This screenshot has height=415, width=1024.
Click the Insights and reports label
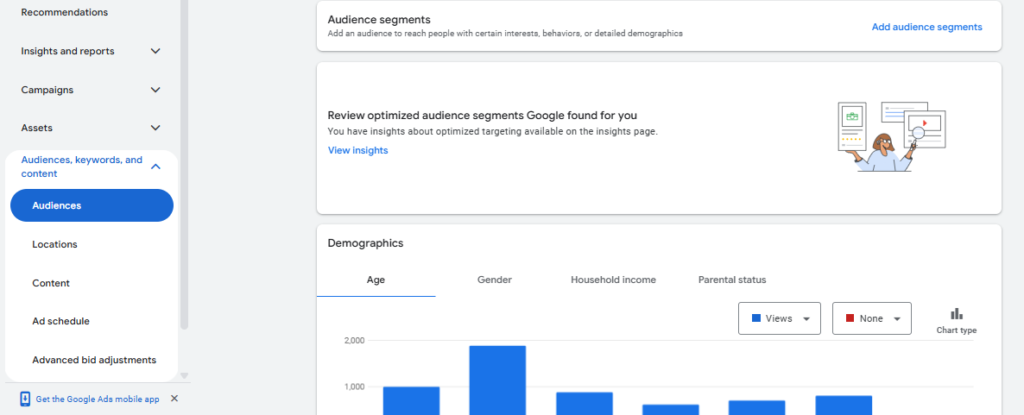(x=67, y=51)
